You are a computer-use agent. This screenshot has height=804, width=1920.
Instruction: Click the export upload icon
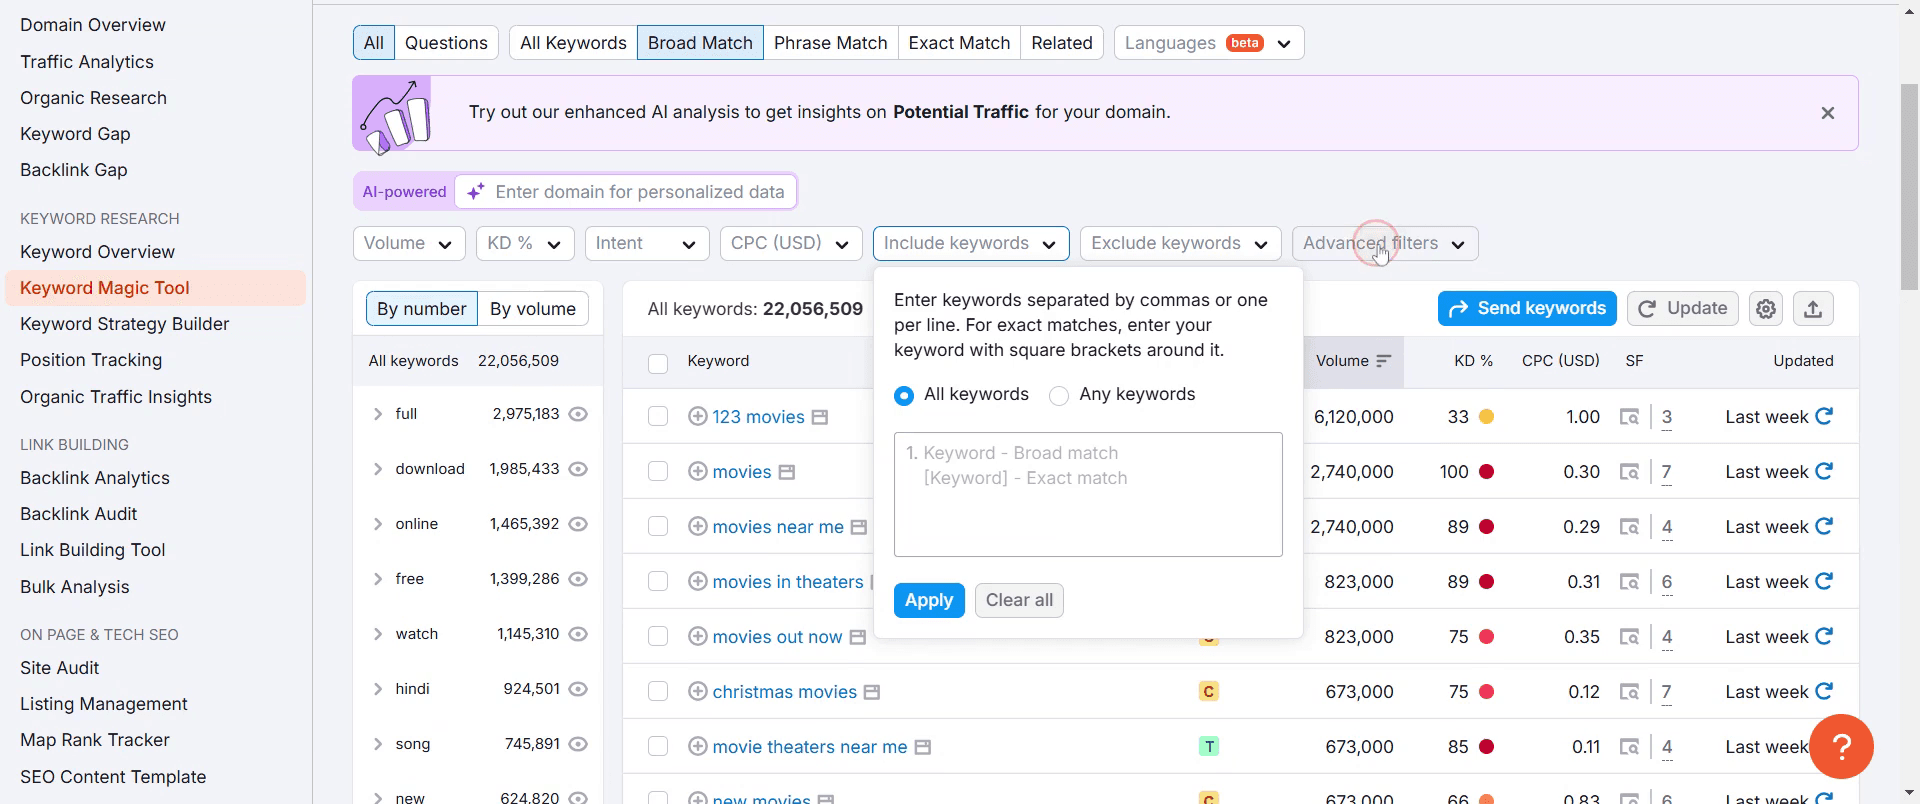[x=1813, y=309]
